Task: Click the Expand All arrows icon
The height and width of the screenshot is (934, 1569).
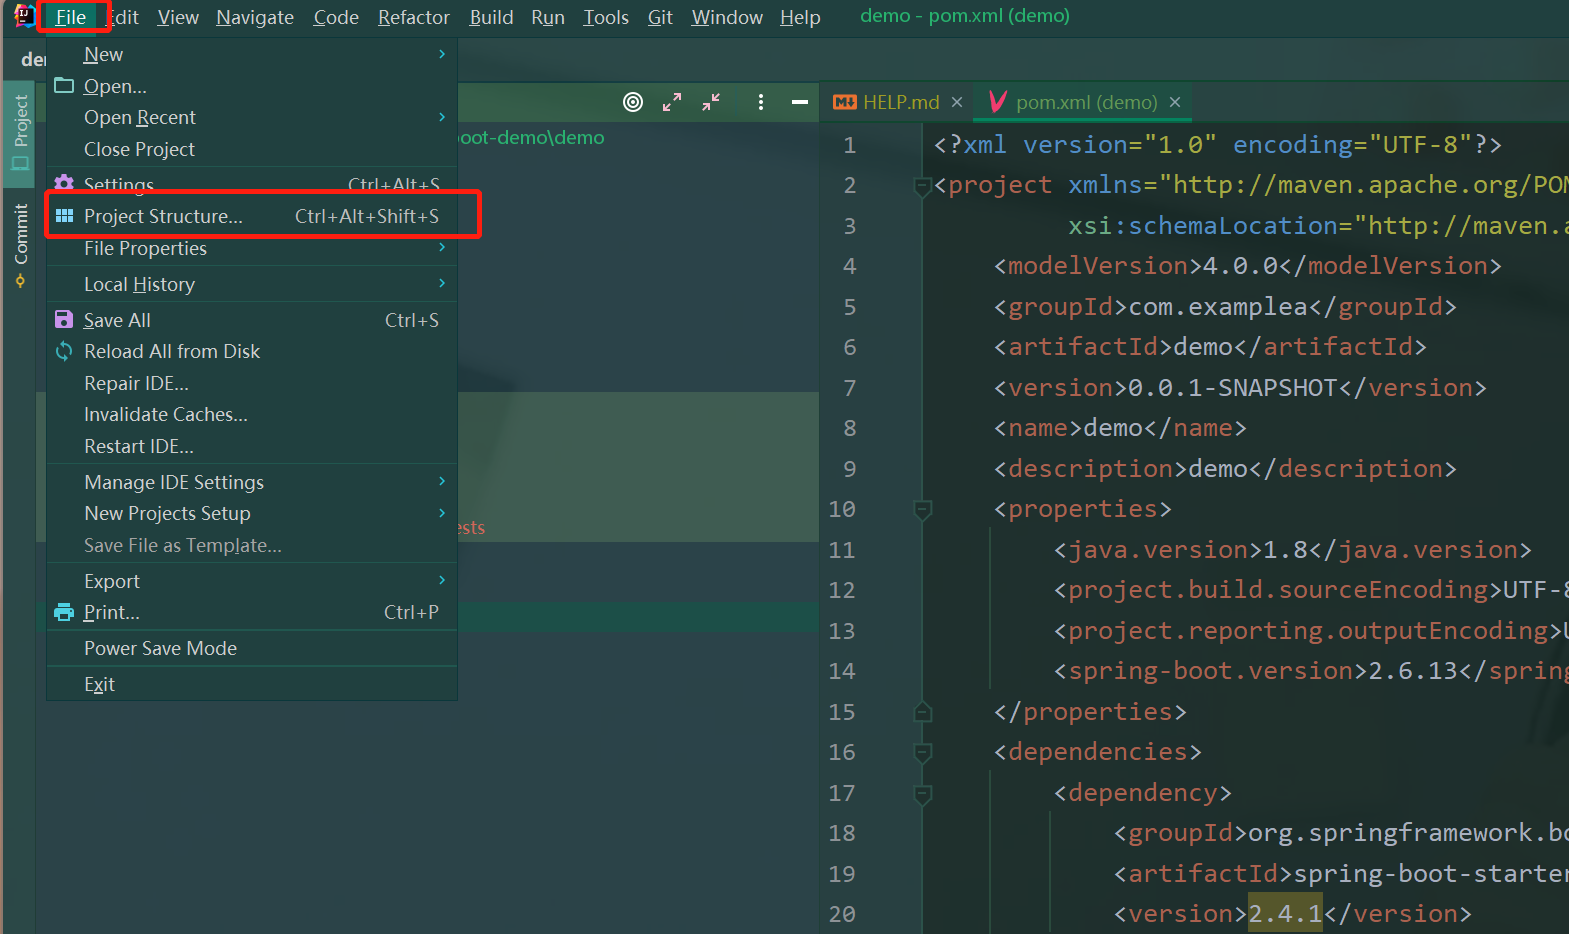Action: click(672, 102)
